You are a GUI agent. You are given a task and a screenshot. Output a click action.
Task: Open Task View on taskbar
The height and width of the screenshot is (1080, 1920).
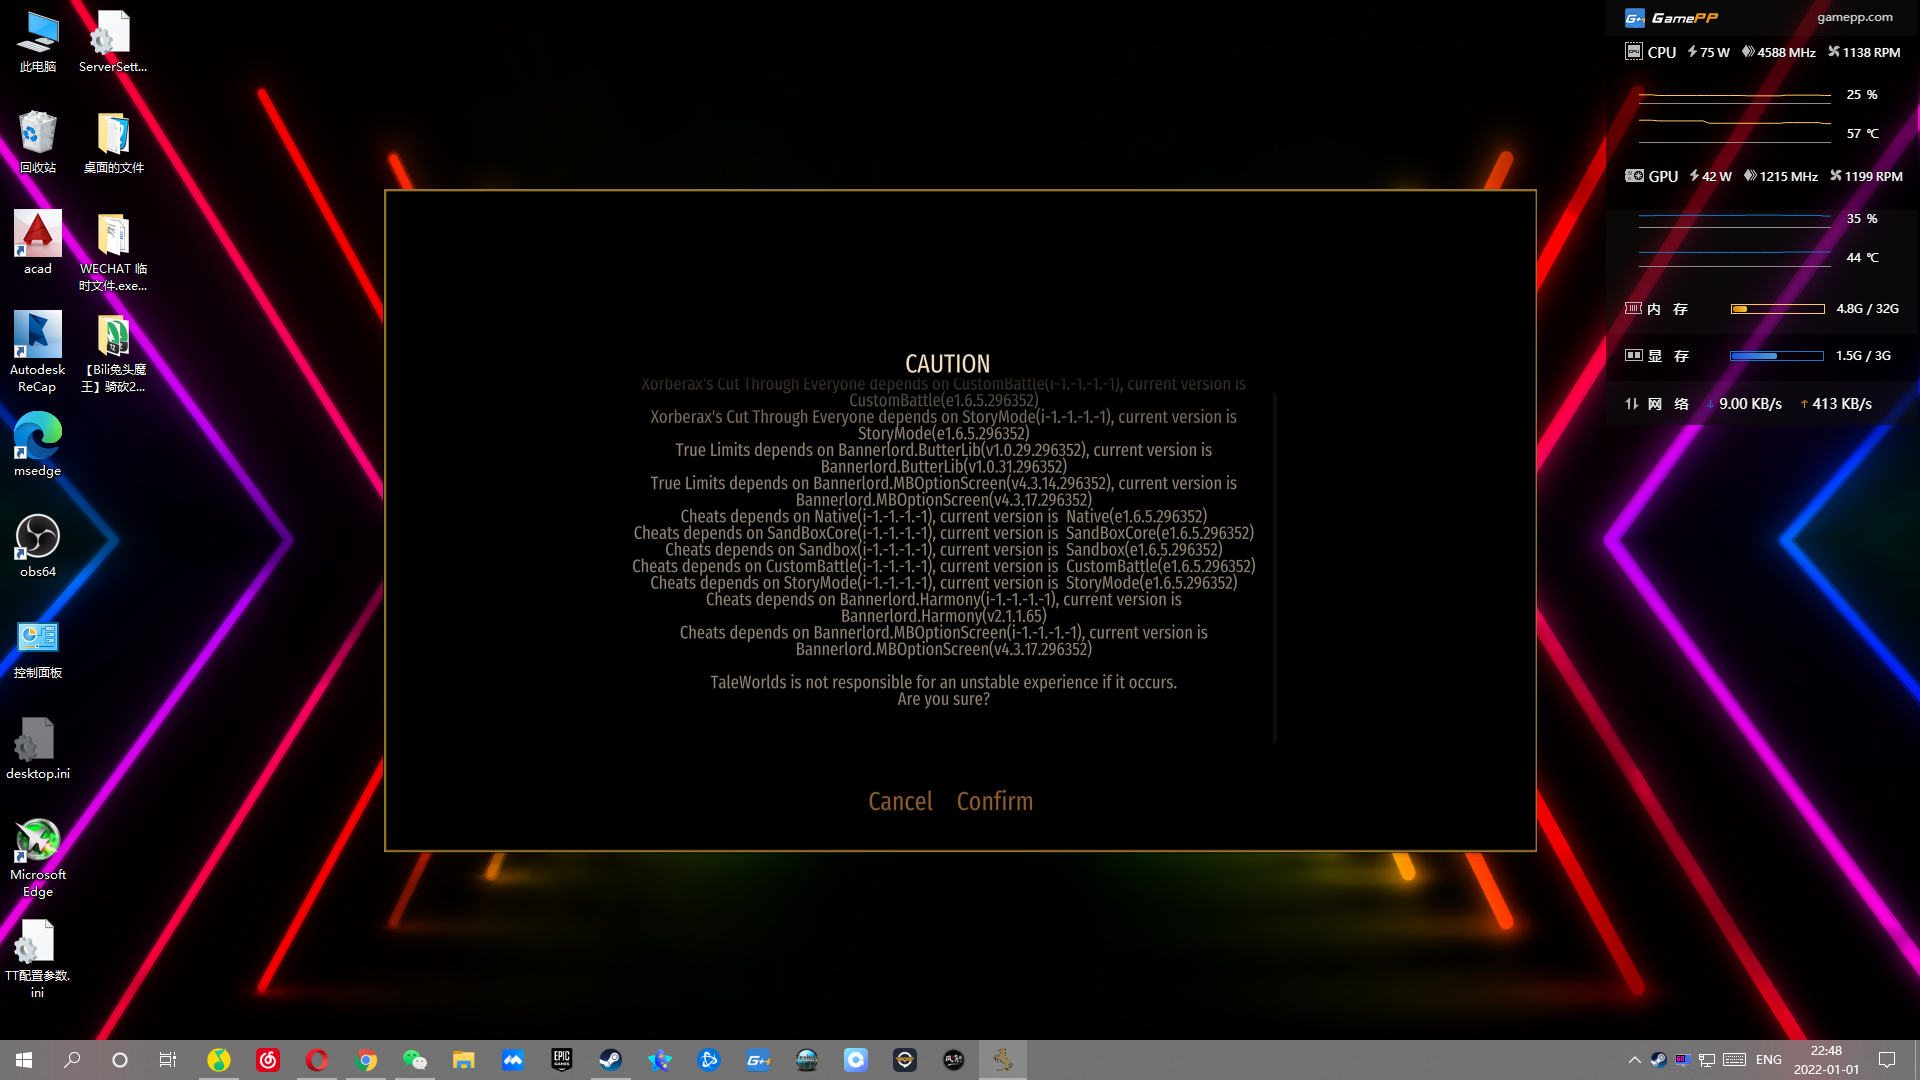168,1060
